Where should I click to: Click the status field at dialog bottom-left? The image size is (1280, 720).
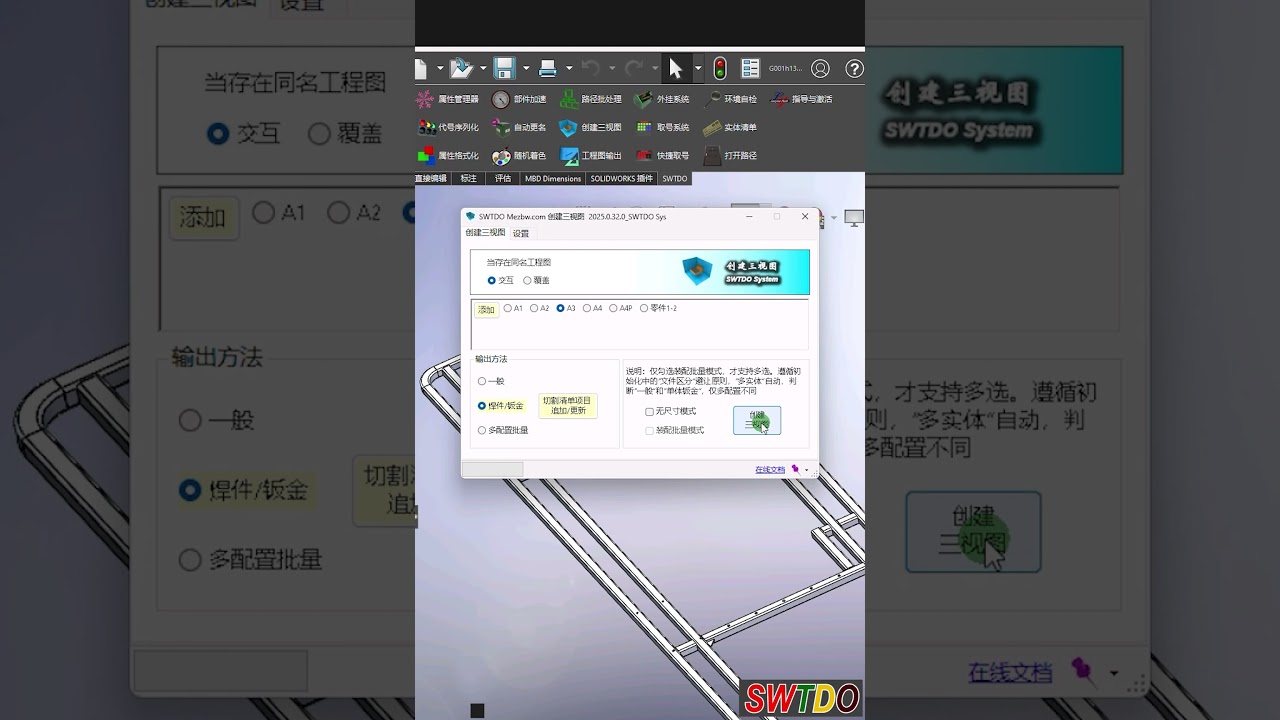492,469
